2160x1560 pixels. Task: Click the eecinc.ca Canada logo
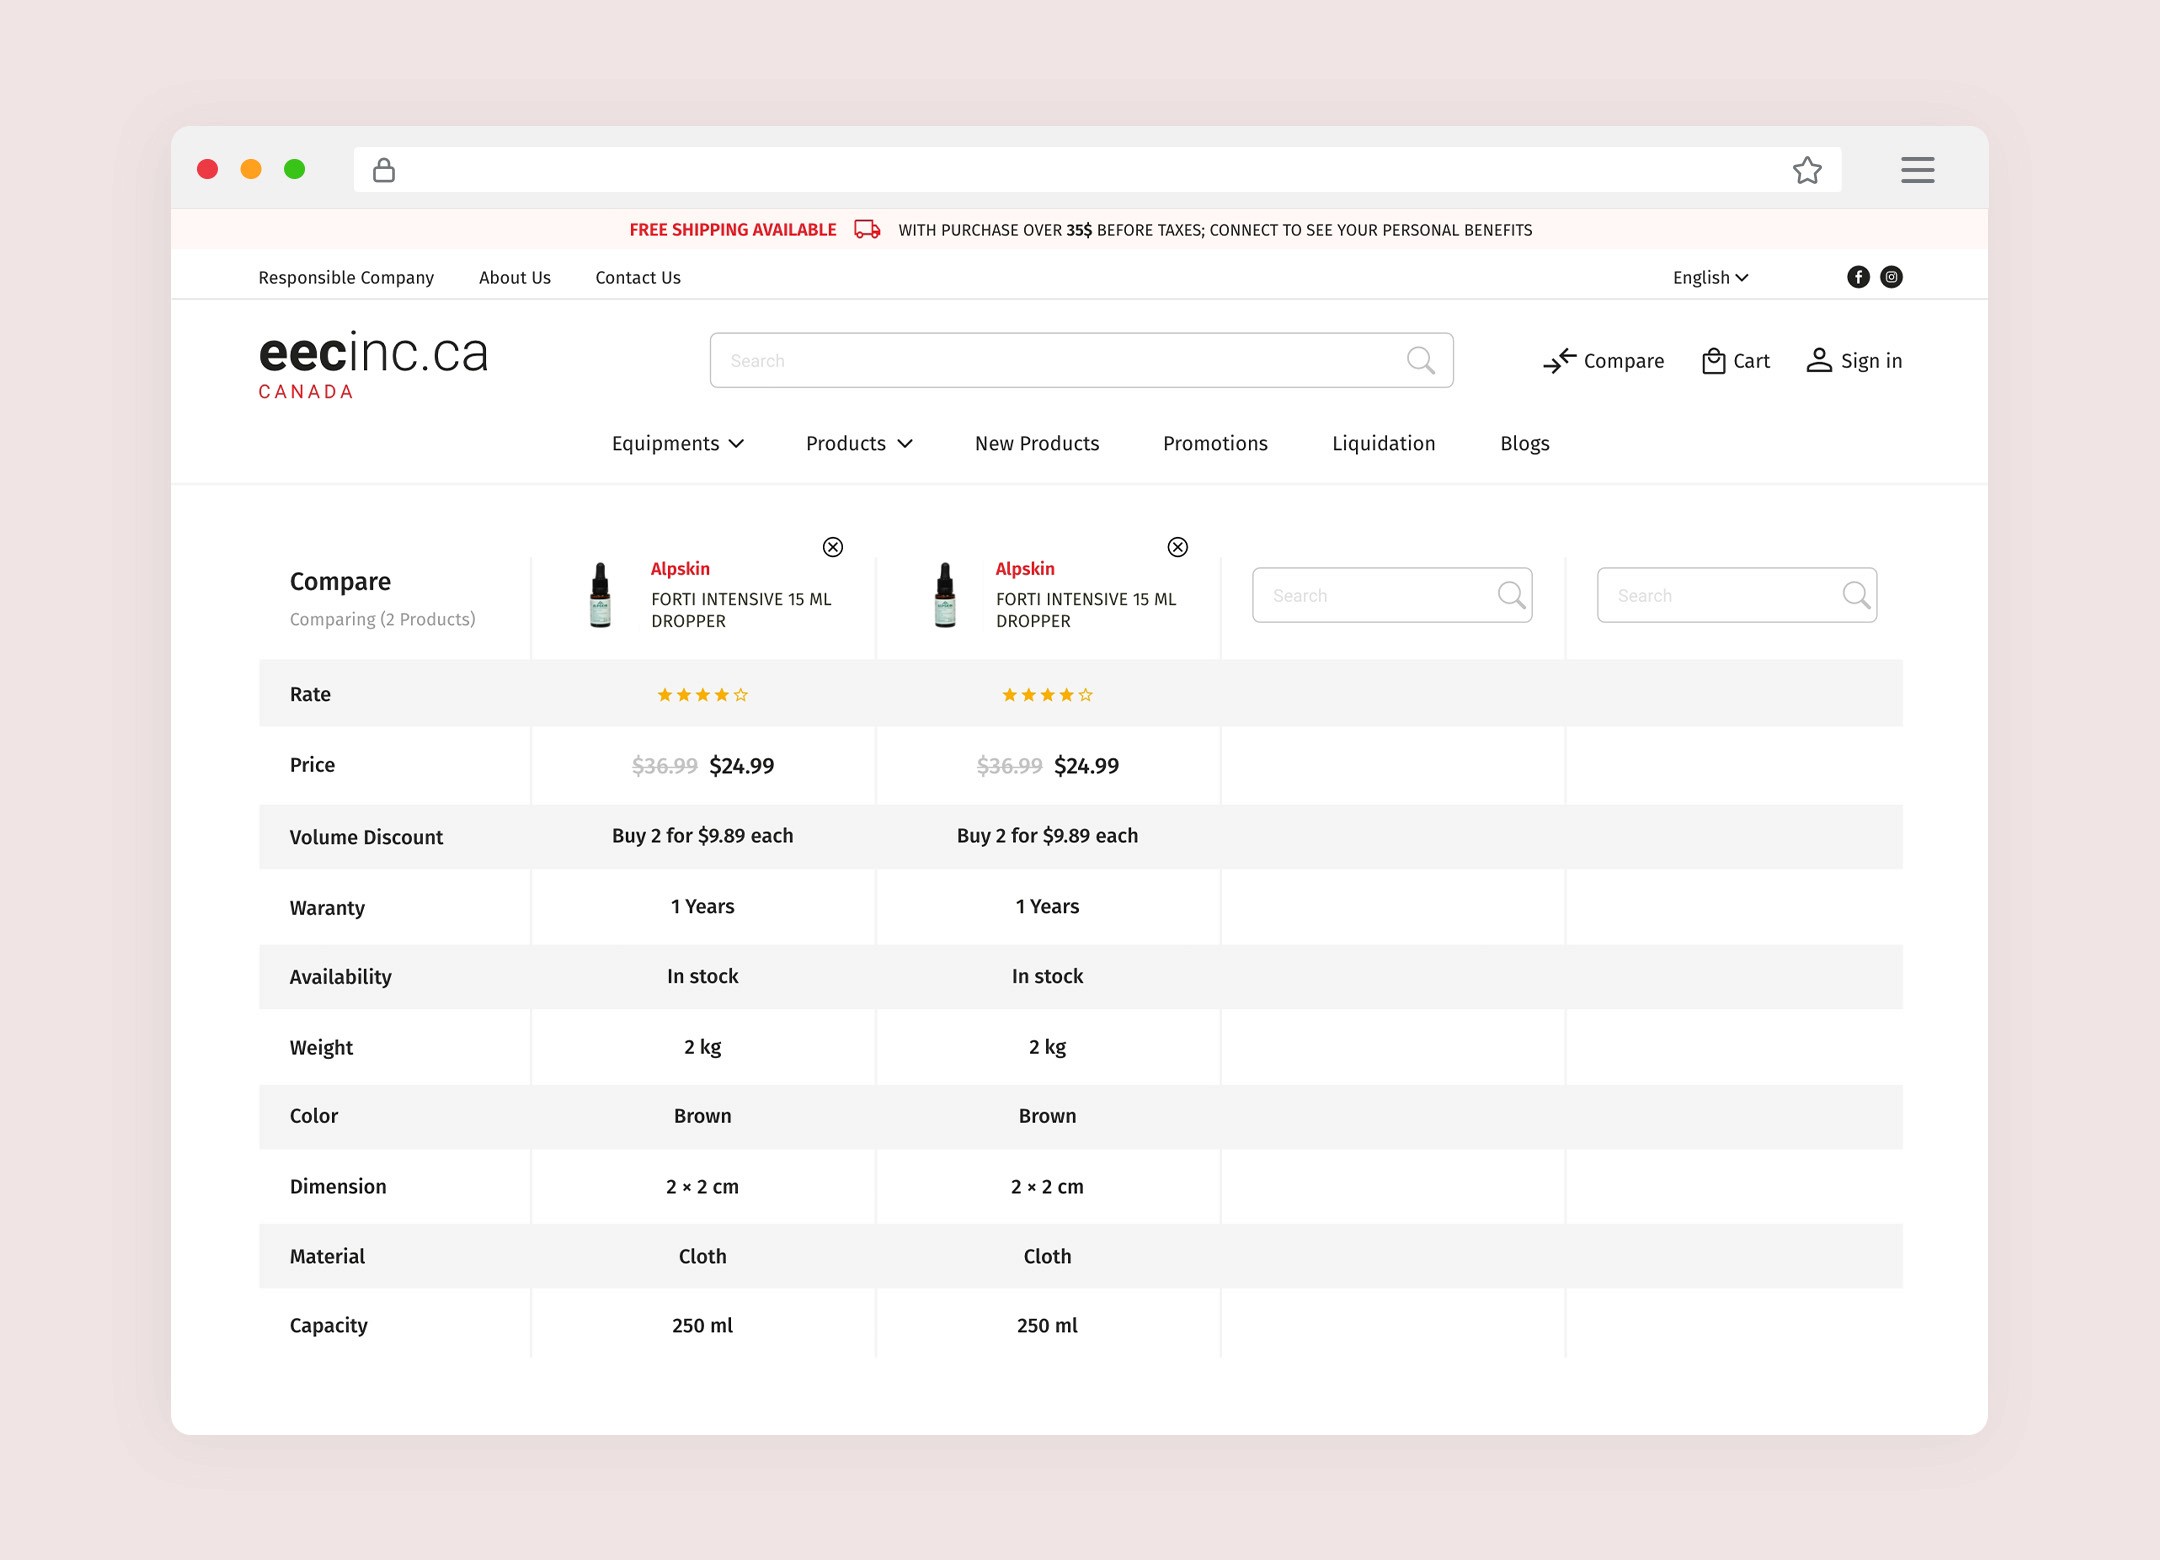click(373, 364)
